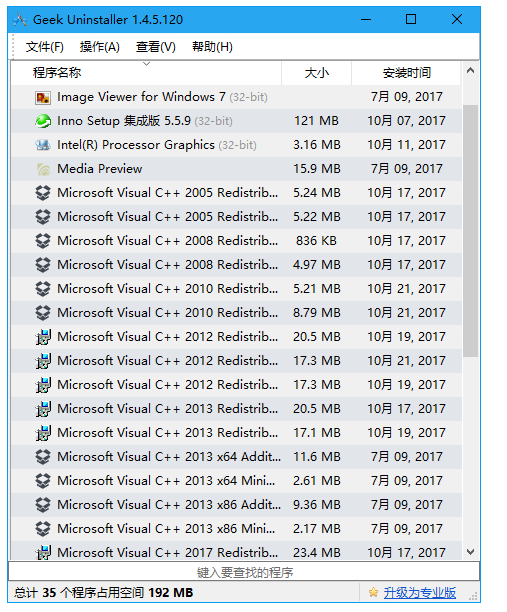Open the 查看(V) menu

click(155, 47)
